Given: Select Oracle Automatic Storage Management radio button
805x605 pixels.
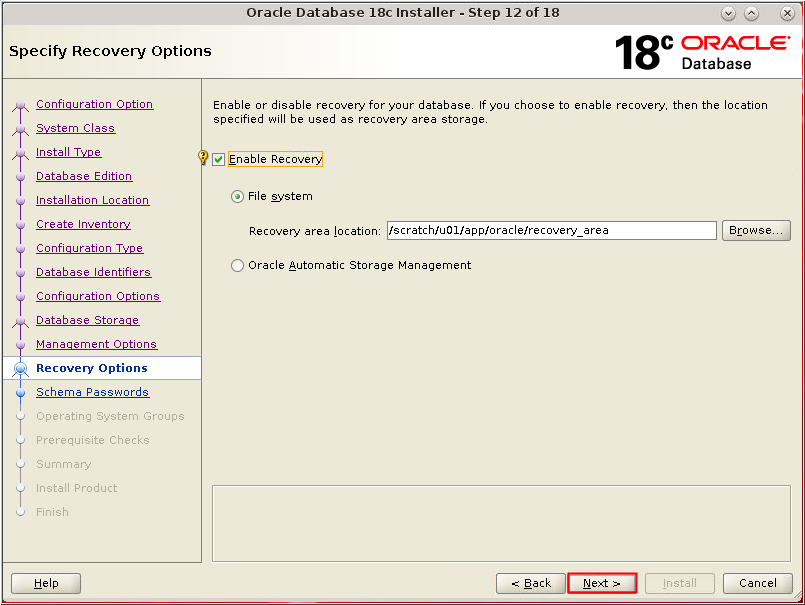Looking at the screenshot, I should click(237, 266).
